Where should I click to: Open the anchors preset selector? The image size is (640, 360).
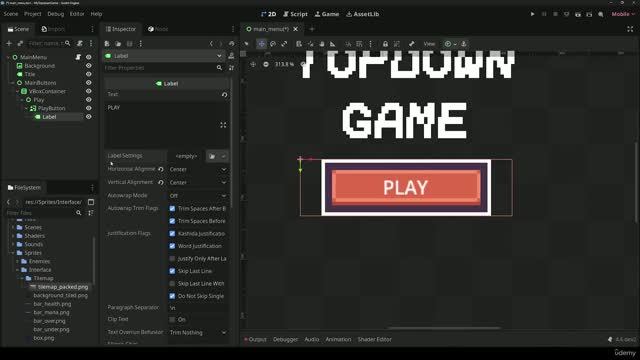tap(450, 44)
